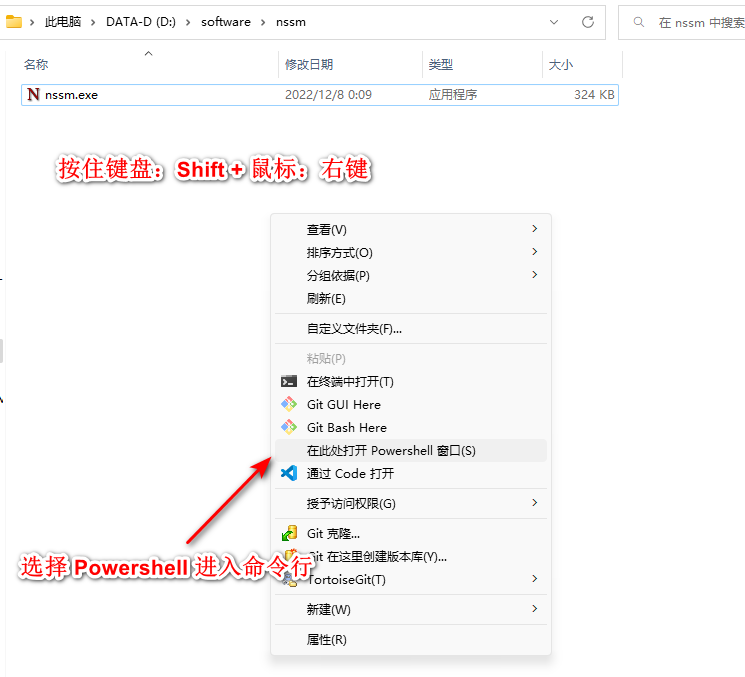Click the software breadcrumb in path
This screenshot has height=677, width=745.
point(225,21)
